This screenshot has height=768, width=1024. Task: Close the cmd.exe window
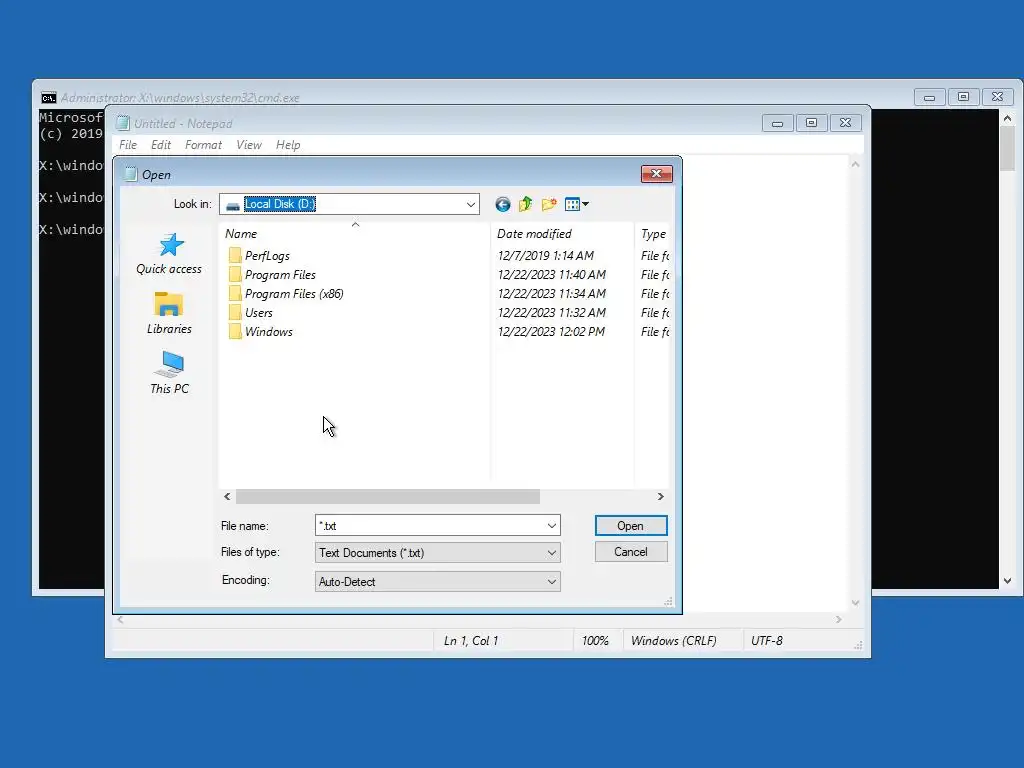pos(997,97)
